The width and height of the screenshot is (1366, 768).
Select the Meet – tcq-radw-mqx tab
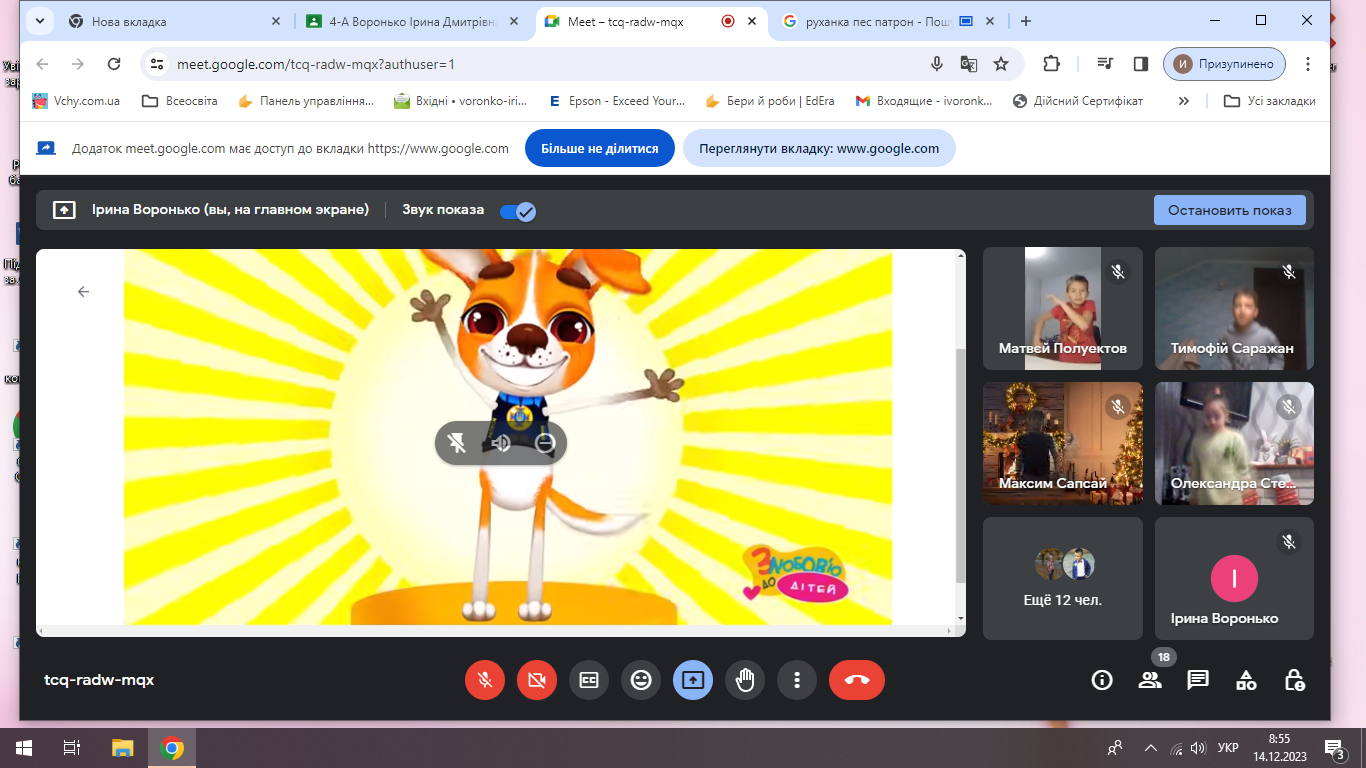pos(651,21)
